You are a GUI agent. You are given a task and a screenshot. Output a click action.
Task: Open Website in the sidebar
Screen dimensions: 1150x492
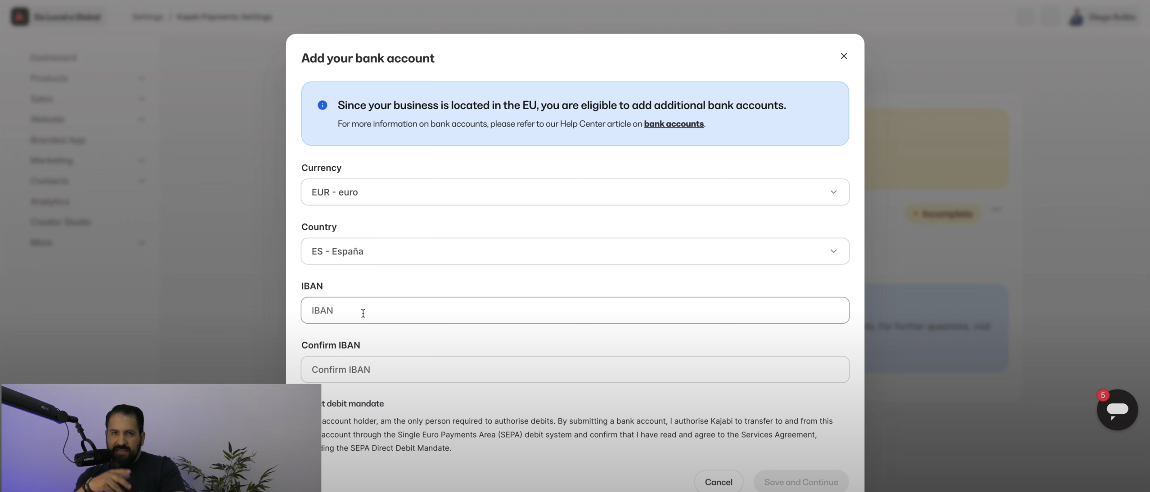pyautogui.click(x=47, y=120)
